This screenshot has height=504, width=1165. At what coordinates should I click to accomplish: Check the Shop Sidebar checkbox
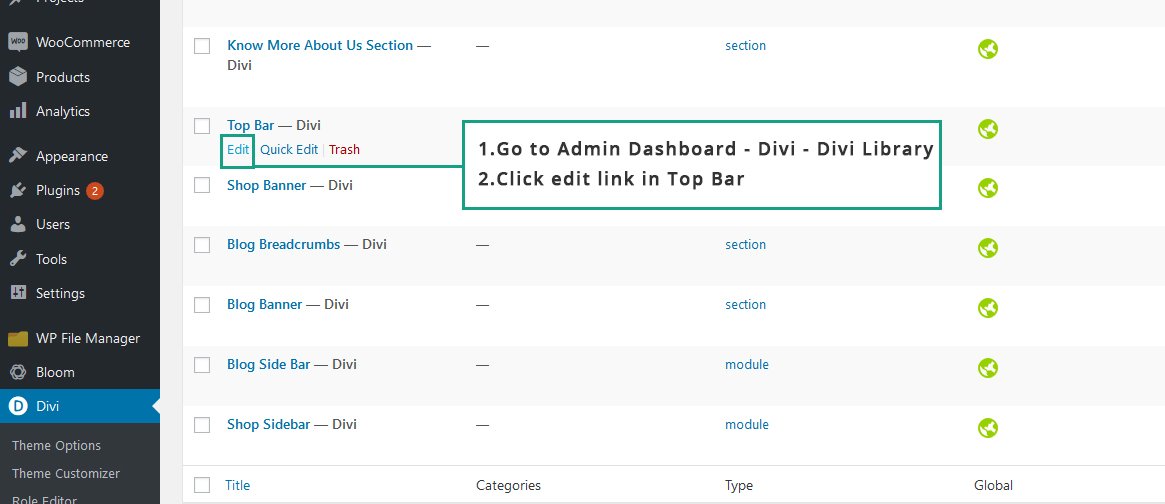(x=202, y=425)
